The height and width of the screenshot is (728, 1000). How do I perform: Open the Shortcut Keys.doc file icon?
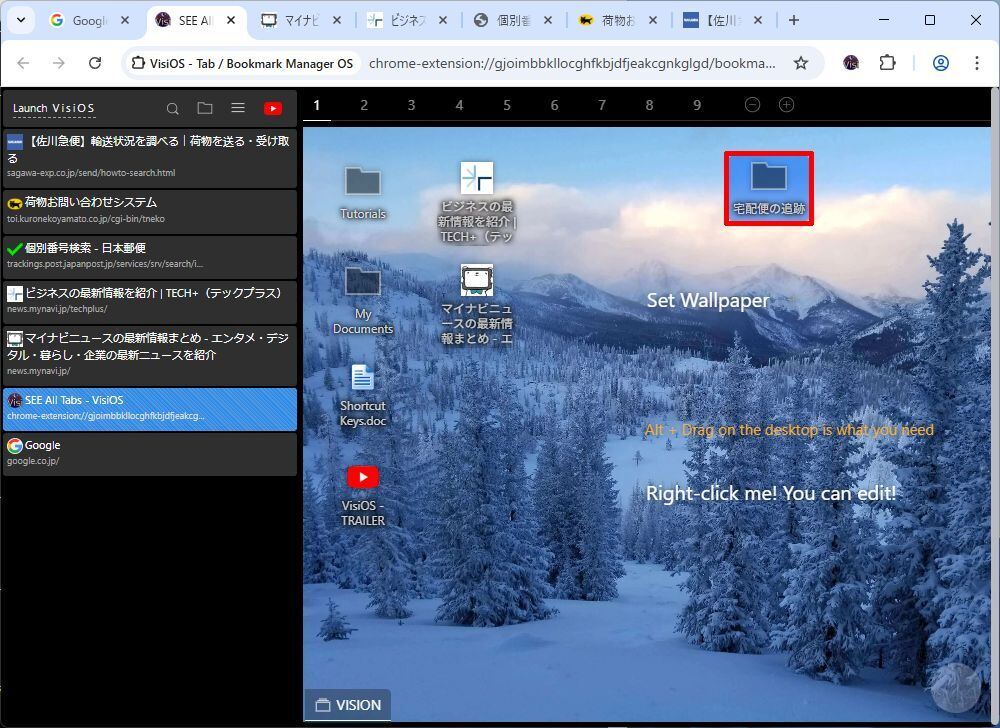[363, 396]
